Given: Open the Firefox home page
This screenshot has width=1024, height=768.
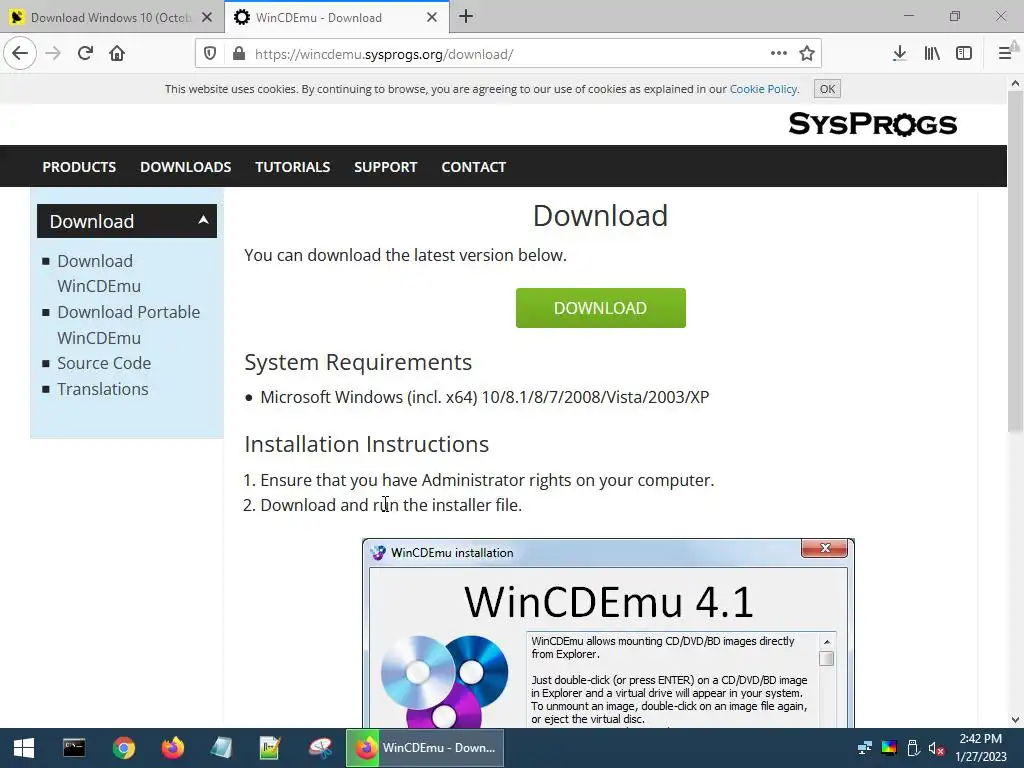Looking at the screenshot, I should coord(117,54).
